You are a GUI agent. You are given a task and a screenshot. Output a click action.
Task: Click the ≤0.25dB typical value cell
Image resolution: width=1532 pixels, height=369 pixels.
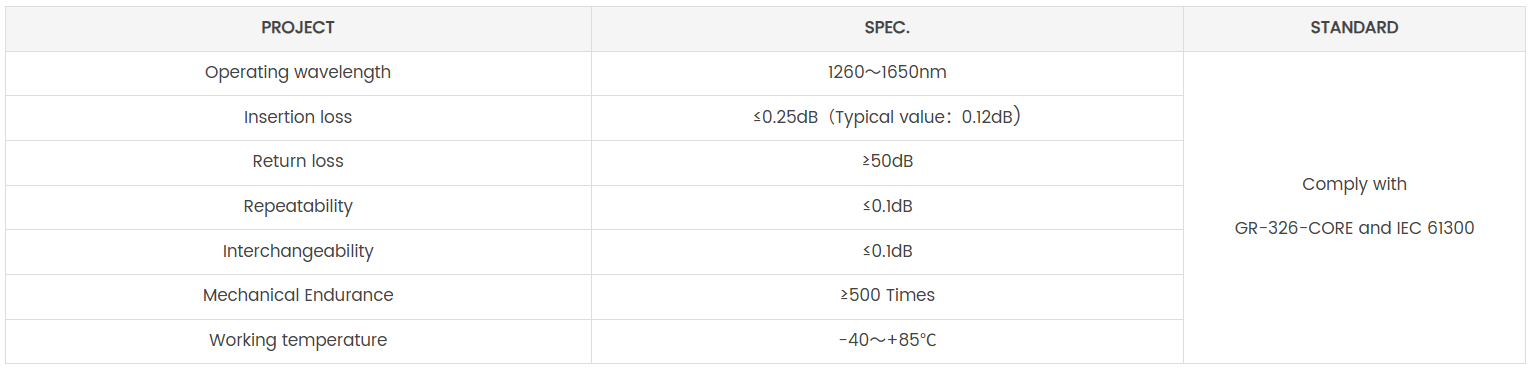887,117
